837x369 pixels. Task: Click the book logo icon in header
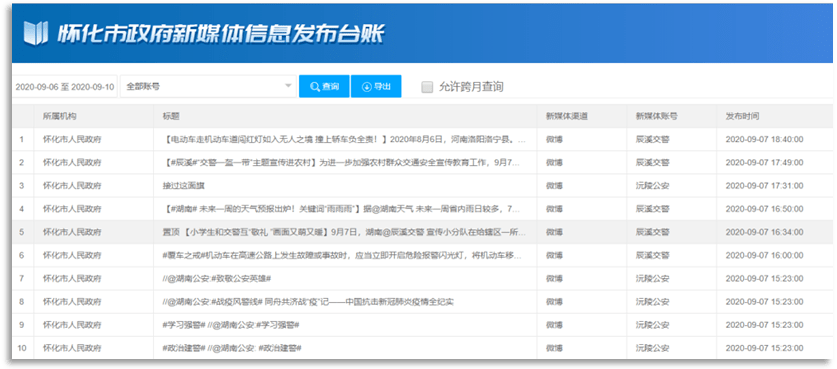click(x=35, y=33)
